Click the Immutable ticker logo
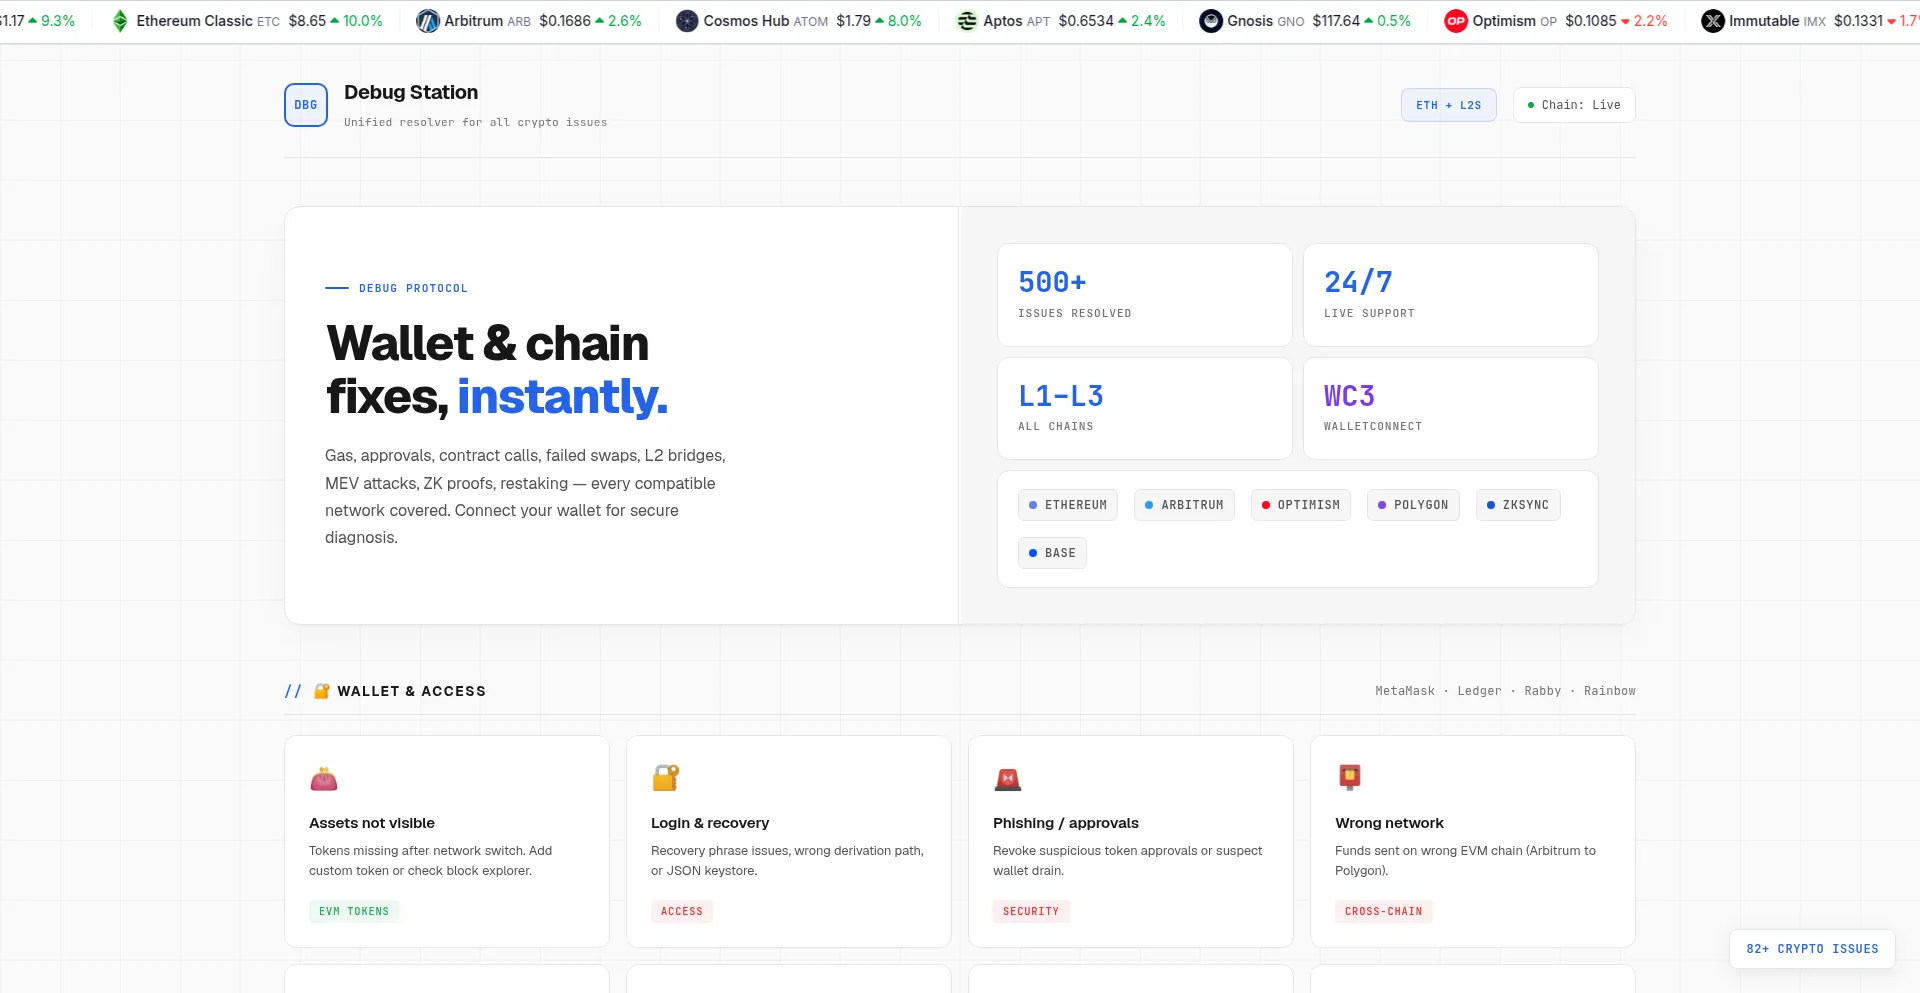The width and height of the screenshot is (1920, 993). (1713, 21)
